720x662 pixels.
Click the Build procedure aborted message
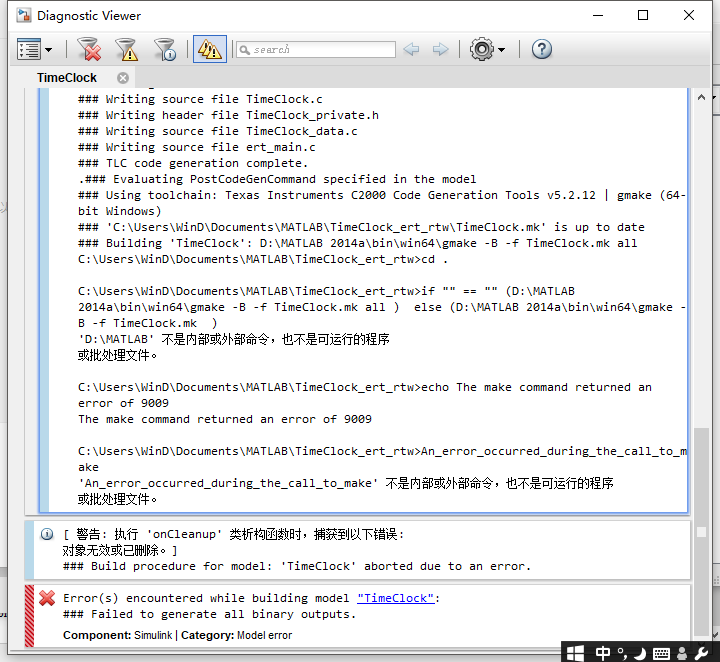297,566
